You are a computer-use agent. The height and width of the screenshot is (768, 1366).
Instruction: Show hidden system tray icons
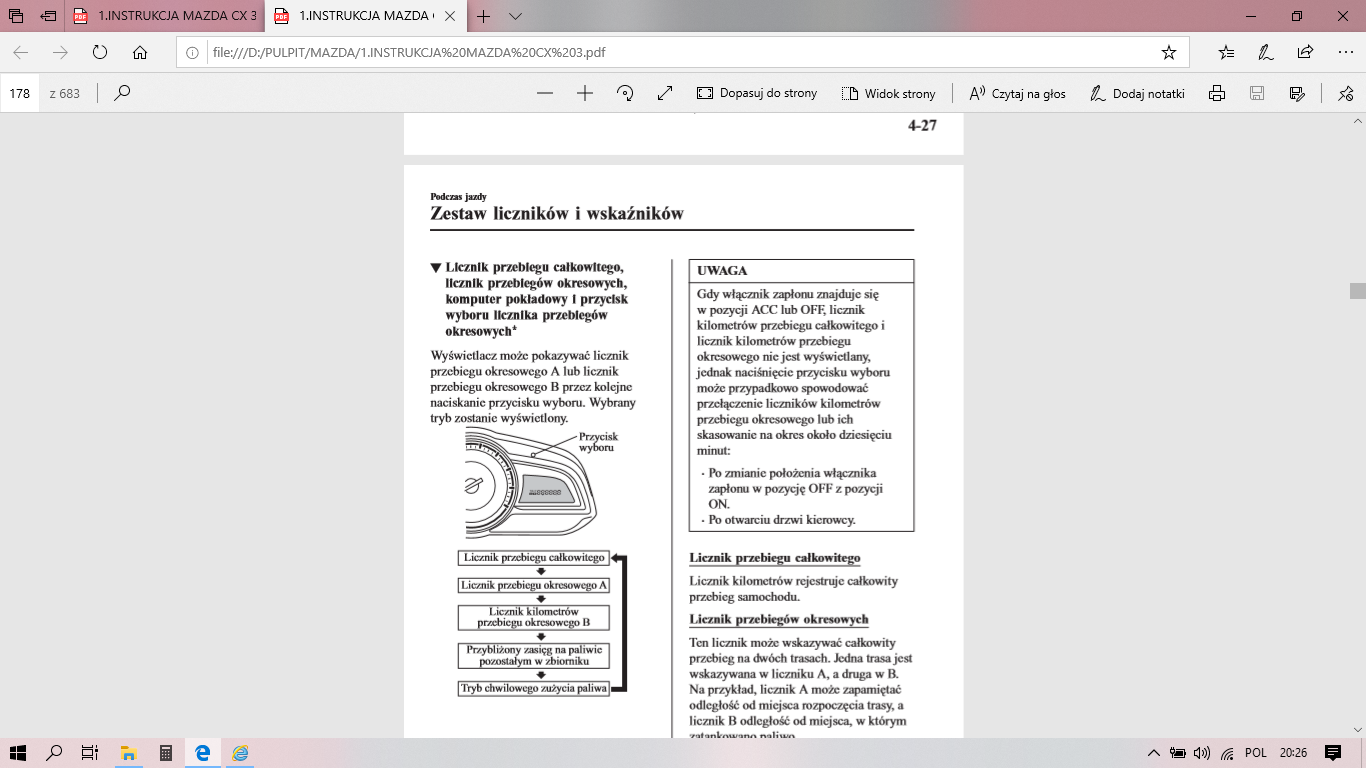coord(1154,753)
